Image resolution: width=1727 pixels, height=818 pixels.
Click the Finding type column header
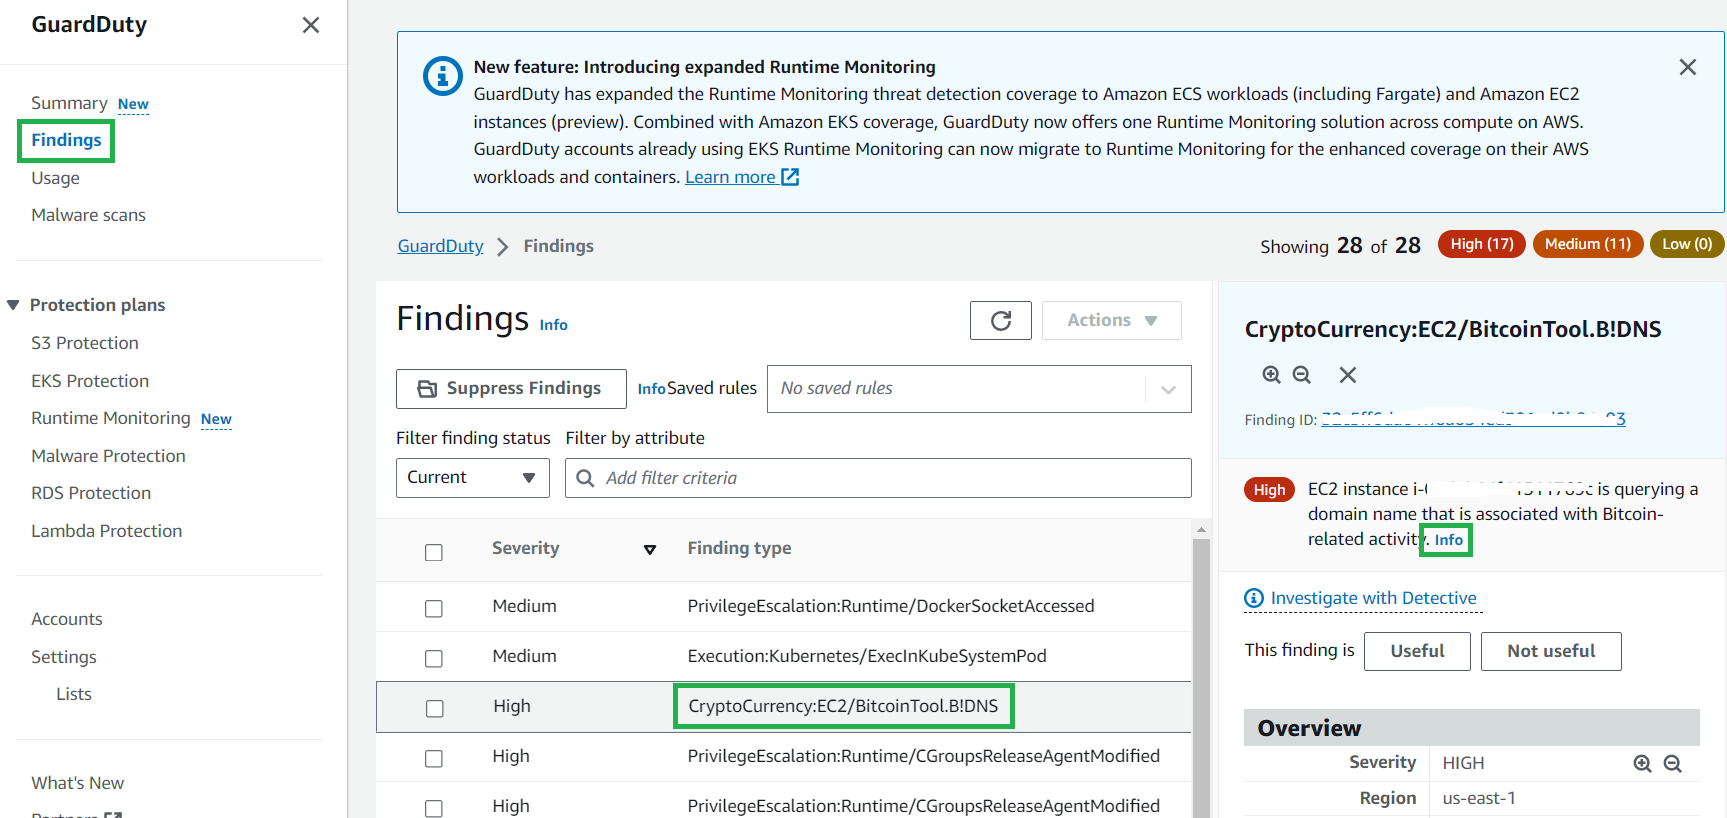[x=739, y=548]
